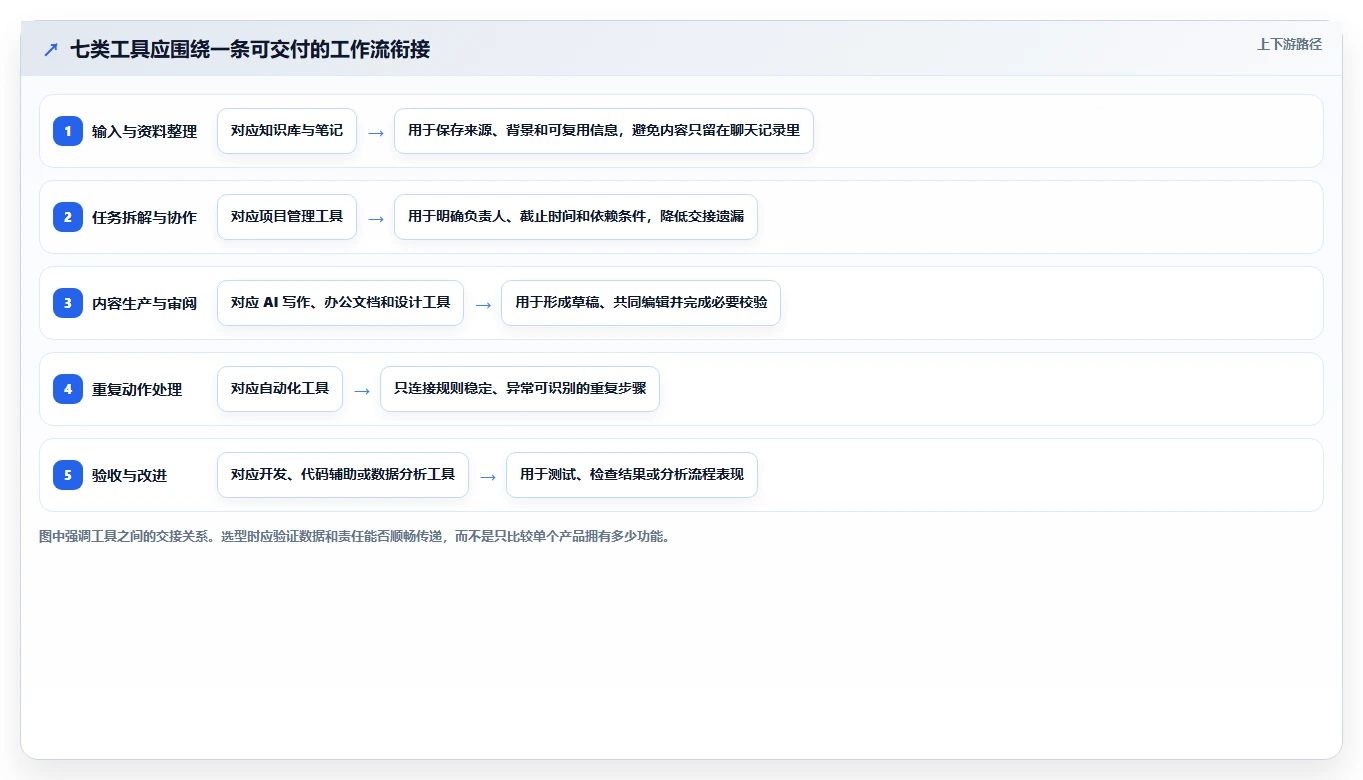Click the arrow after the AI 写作 chip
This screenshot has width=1363, height=780.
[x=483, y=304]
